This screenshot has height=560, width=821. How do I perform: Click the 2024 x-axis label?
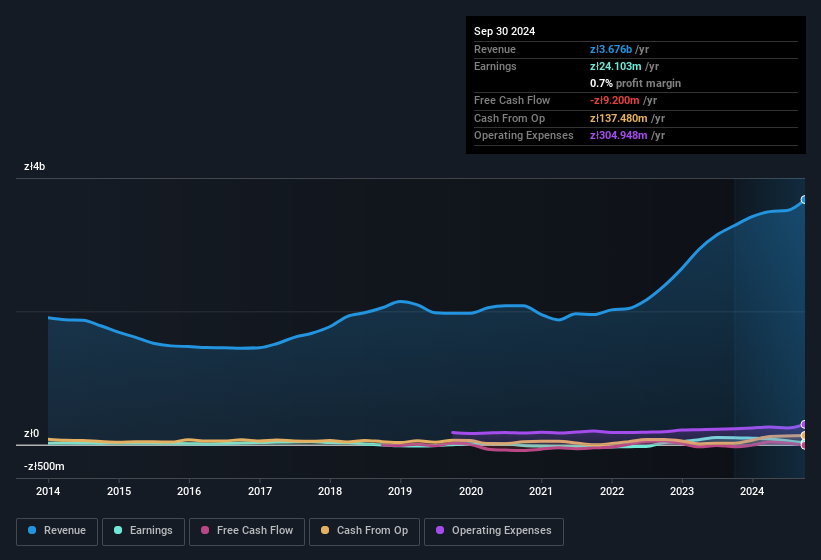point(752,491)
